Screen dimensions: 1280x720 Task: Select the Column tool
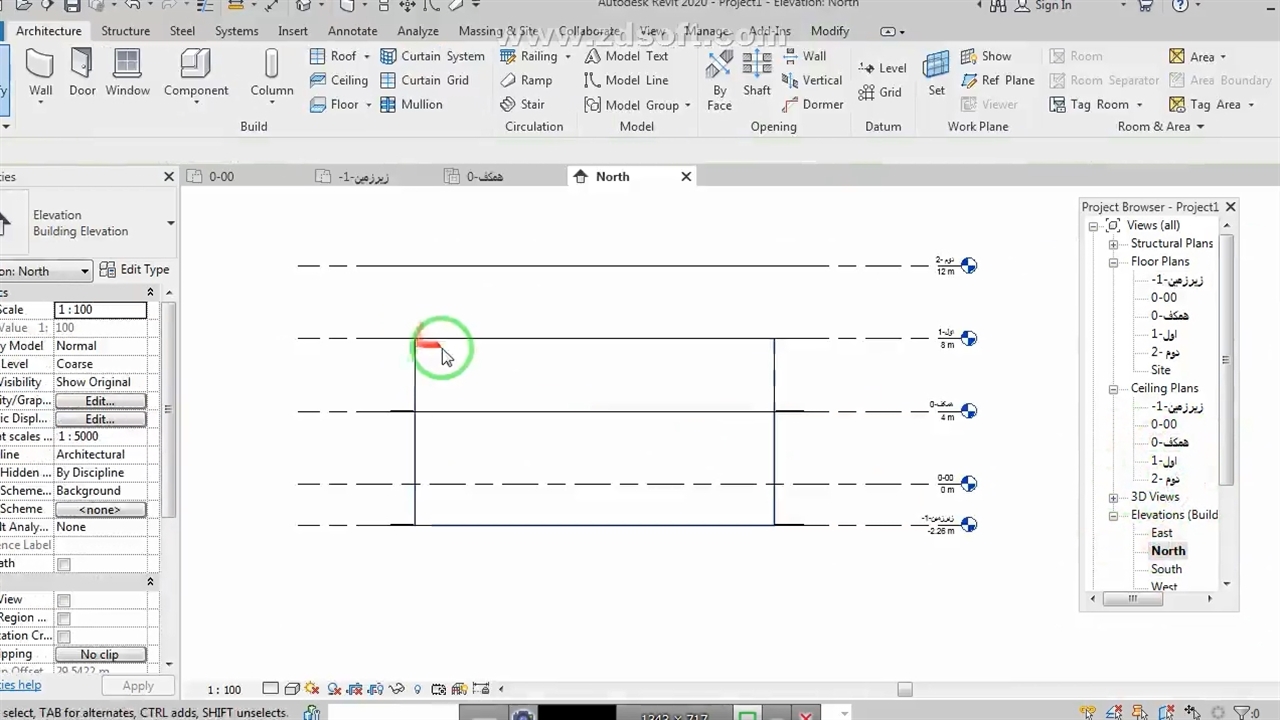(x=271, y=74)
